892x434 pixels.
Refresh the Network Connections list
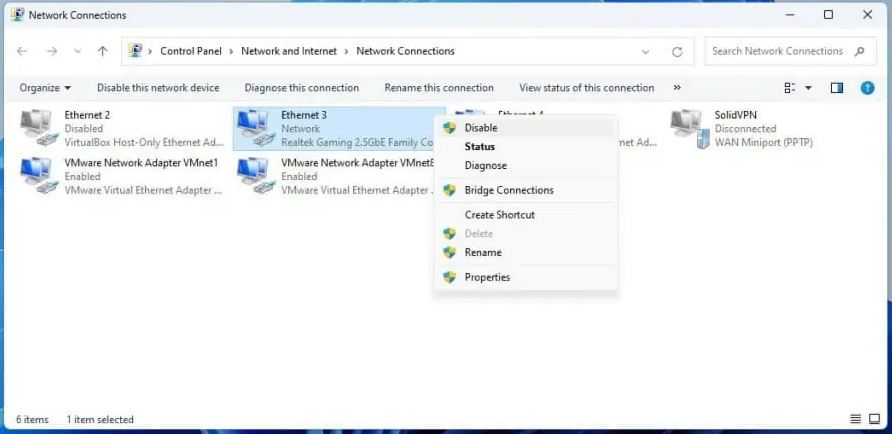677,52
